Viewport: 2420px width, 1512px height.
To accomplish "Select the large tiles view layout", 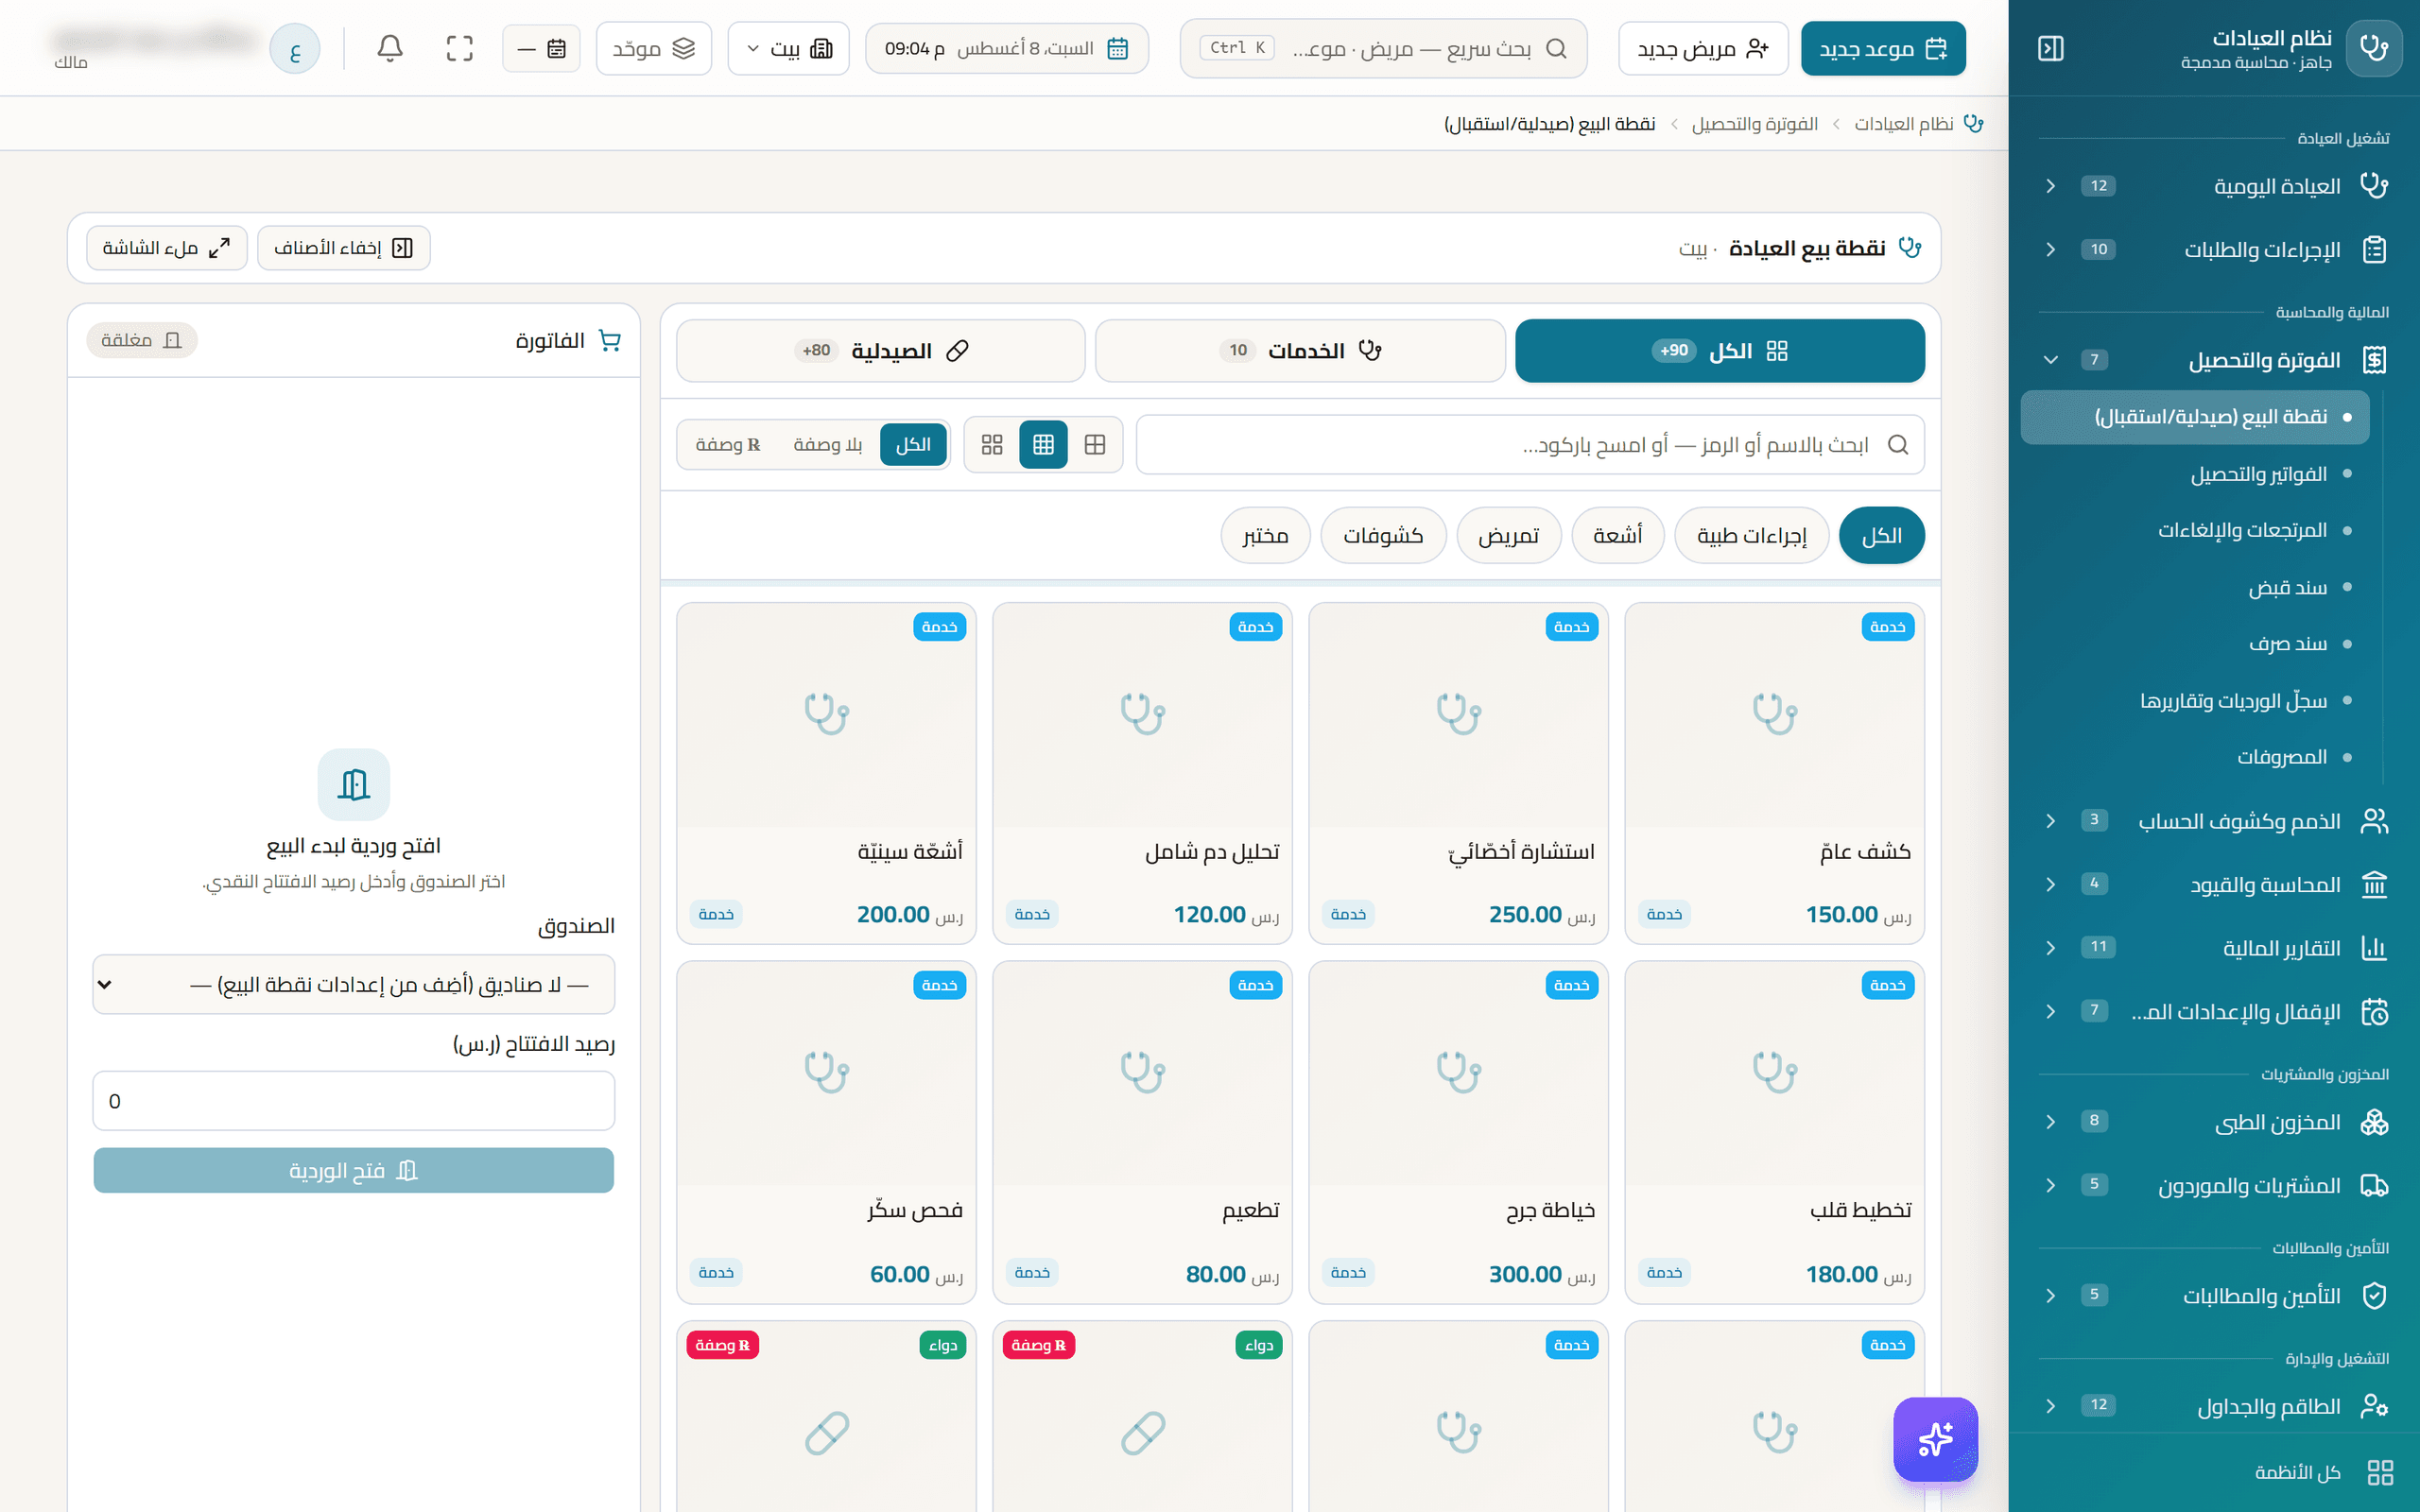I will (x=992, y=445).
